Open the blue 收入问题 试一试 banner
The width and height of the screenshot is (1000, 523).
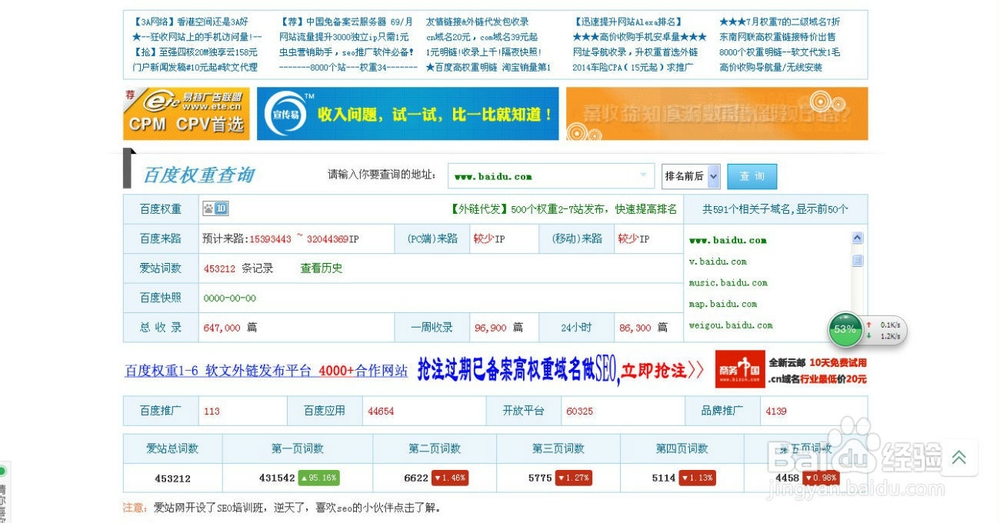[408, 114]
